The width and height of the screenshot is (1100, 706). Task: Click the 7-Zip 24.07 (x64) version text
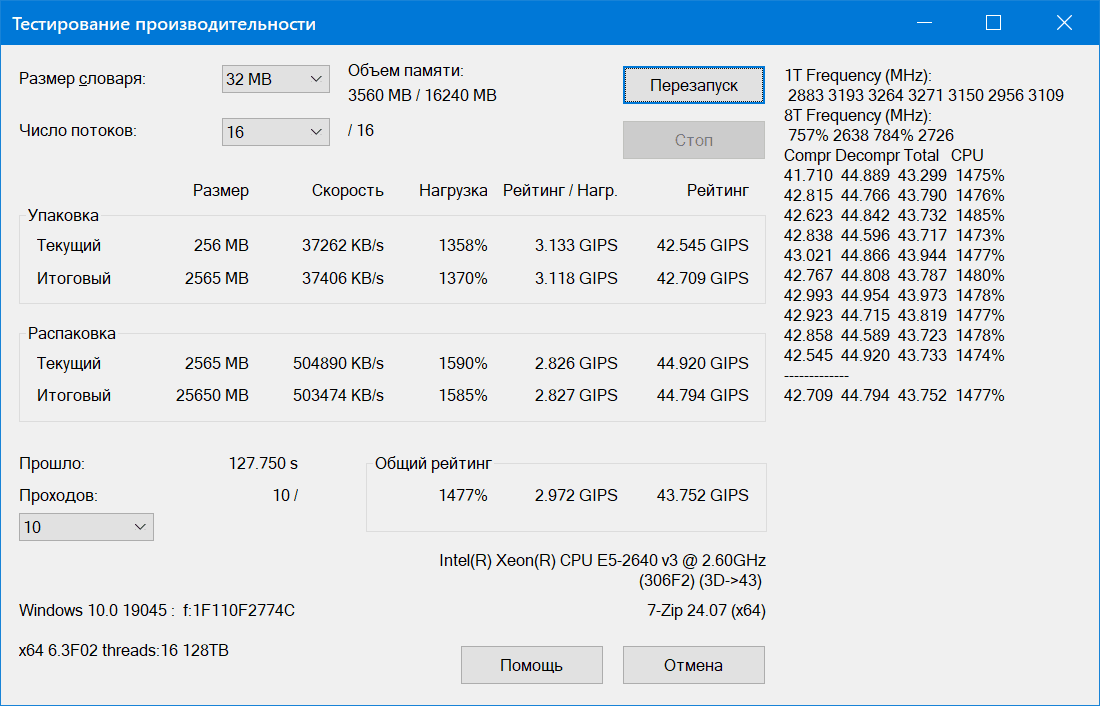tap(706, 611)
